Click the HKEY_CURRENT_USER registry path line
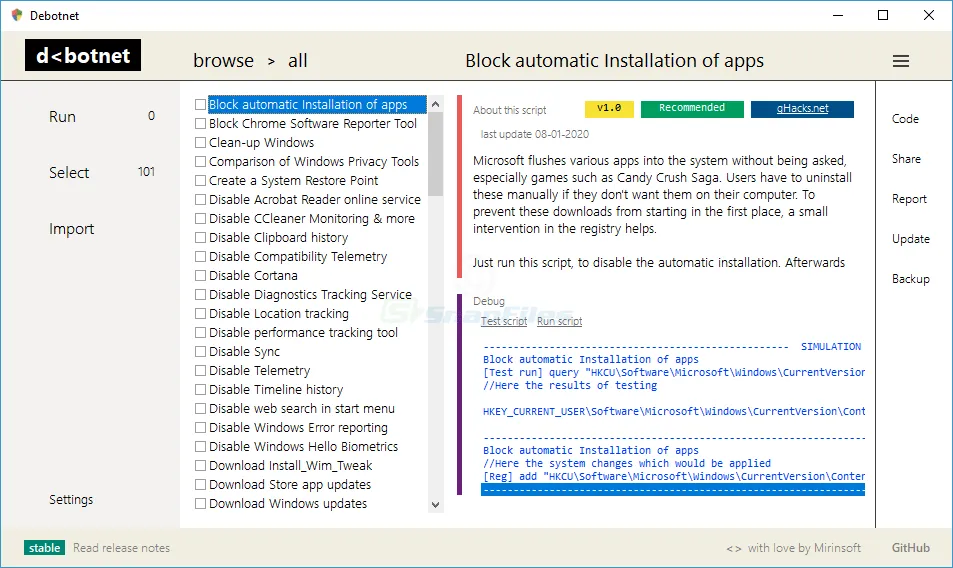953x568 pixels. [x=674, y=411]
